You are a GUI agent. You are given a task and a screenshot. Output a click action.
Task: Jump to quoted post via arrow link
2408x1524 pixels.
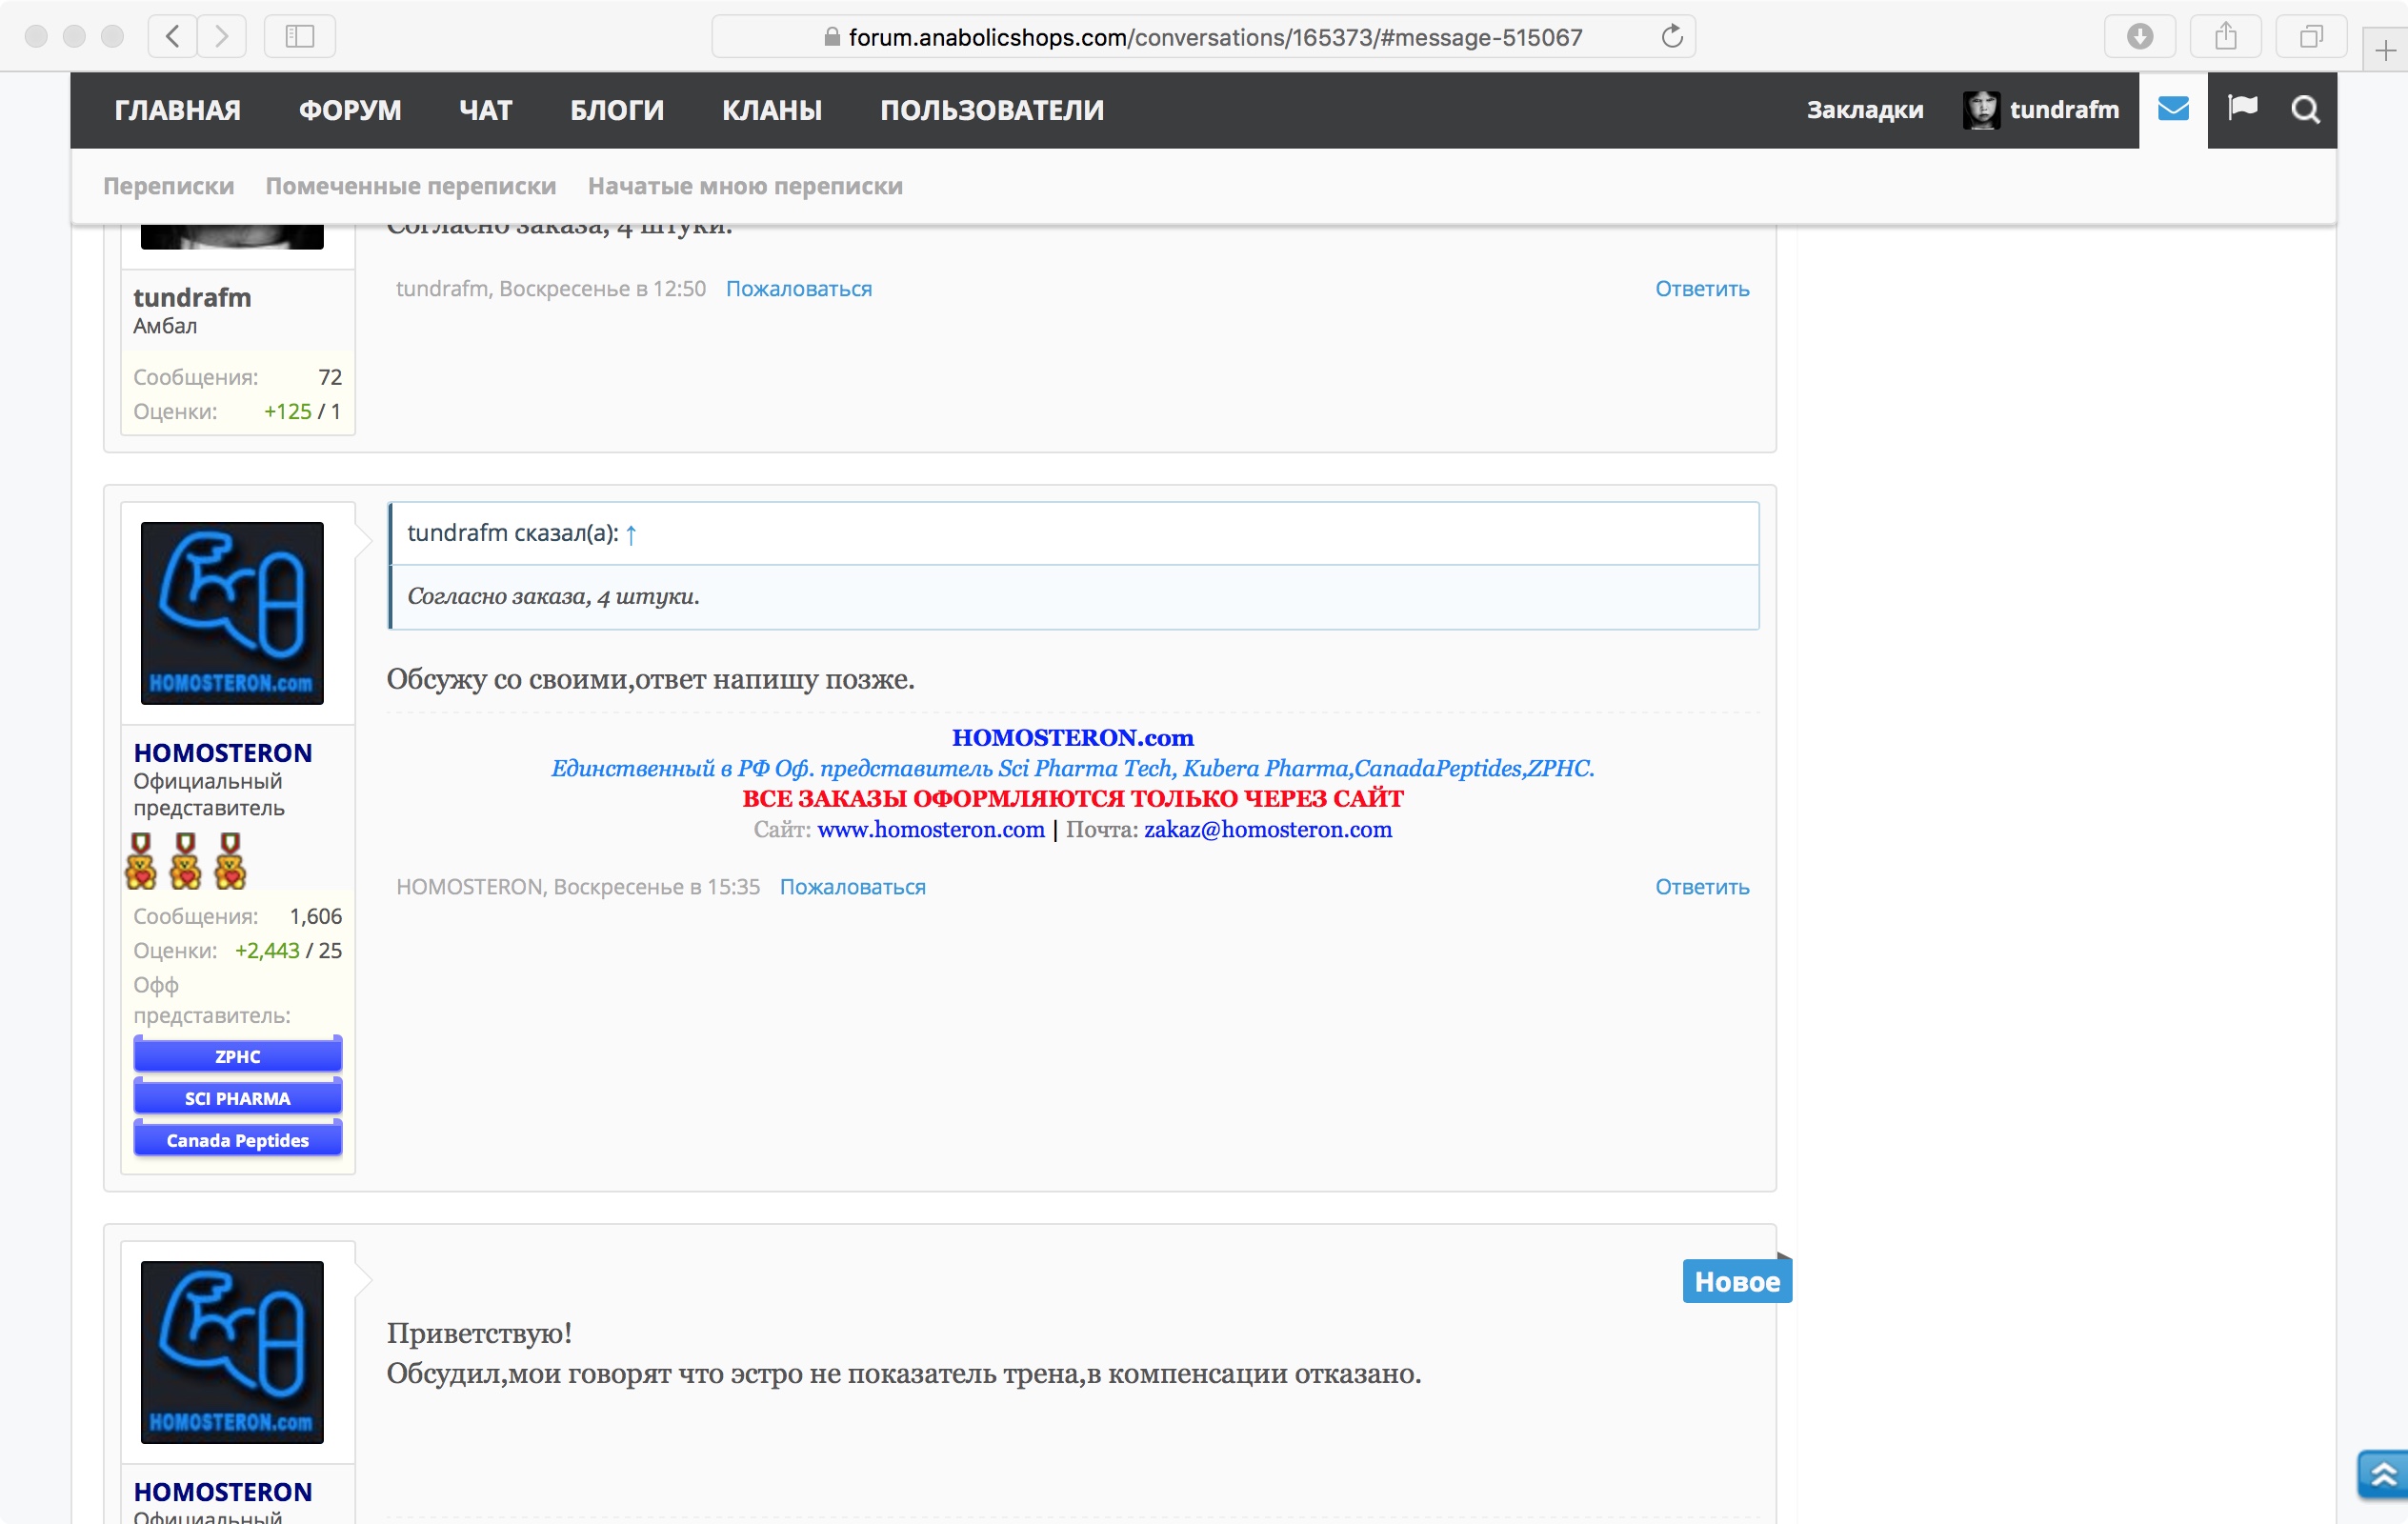click(631, 534)
